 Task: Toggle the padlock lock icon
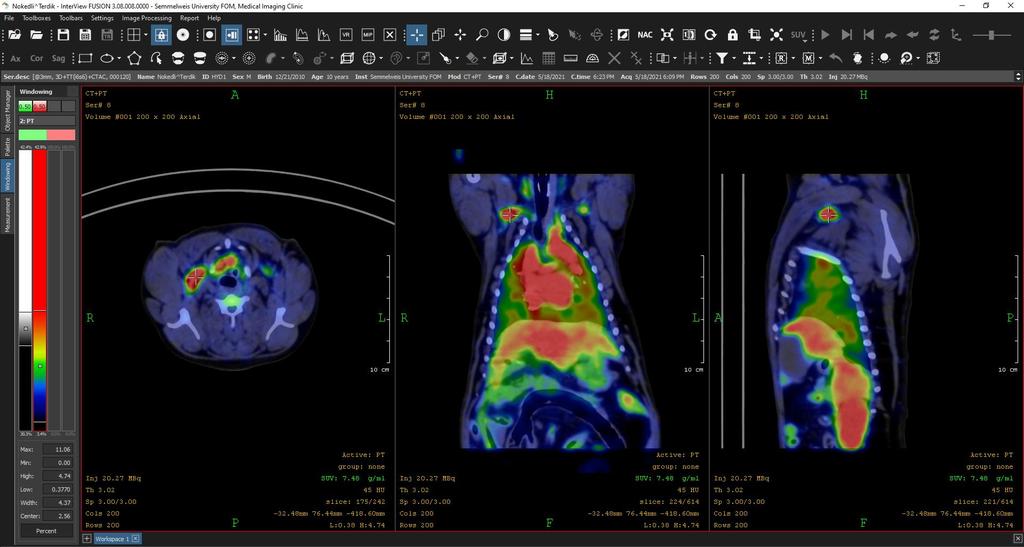pyautogui.click(x=733, y=35)
